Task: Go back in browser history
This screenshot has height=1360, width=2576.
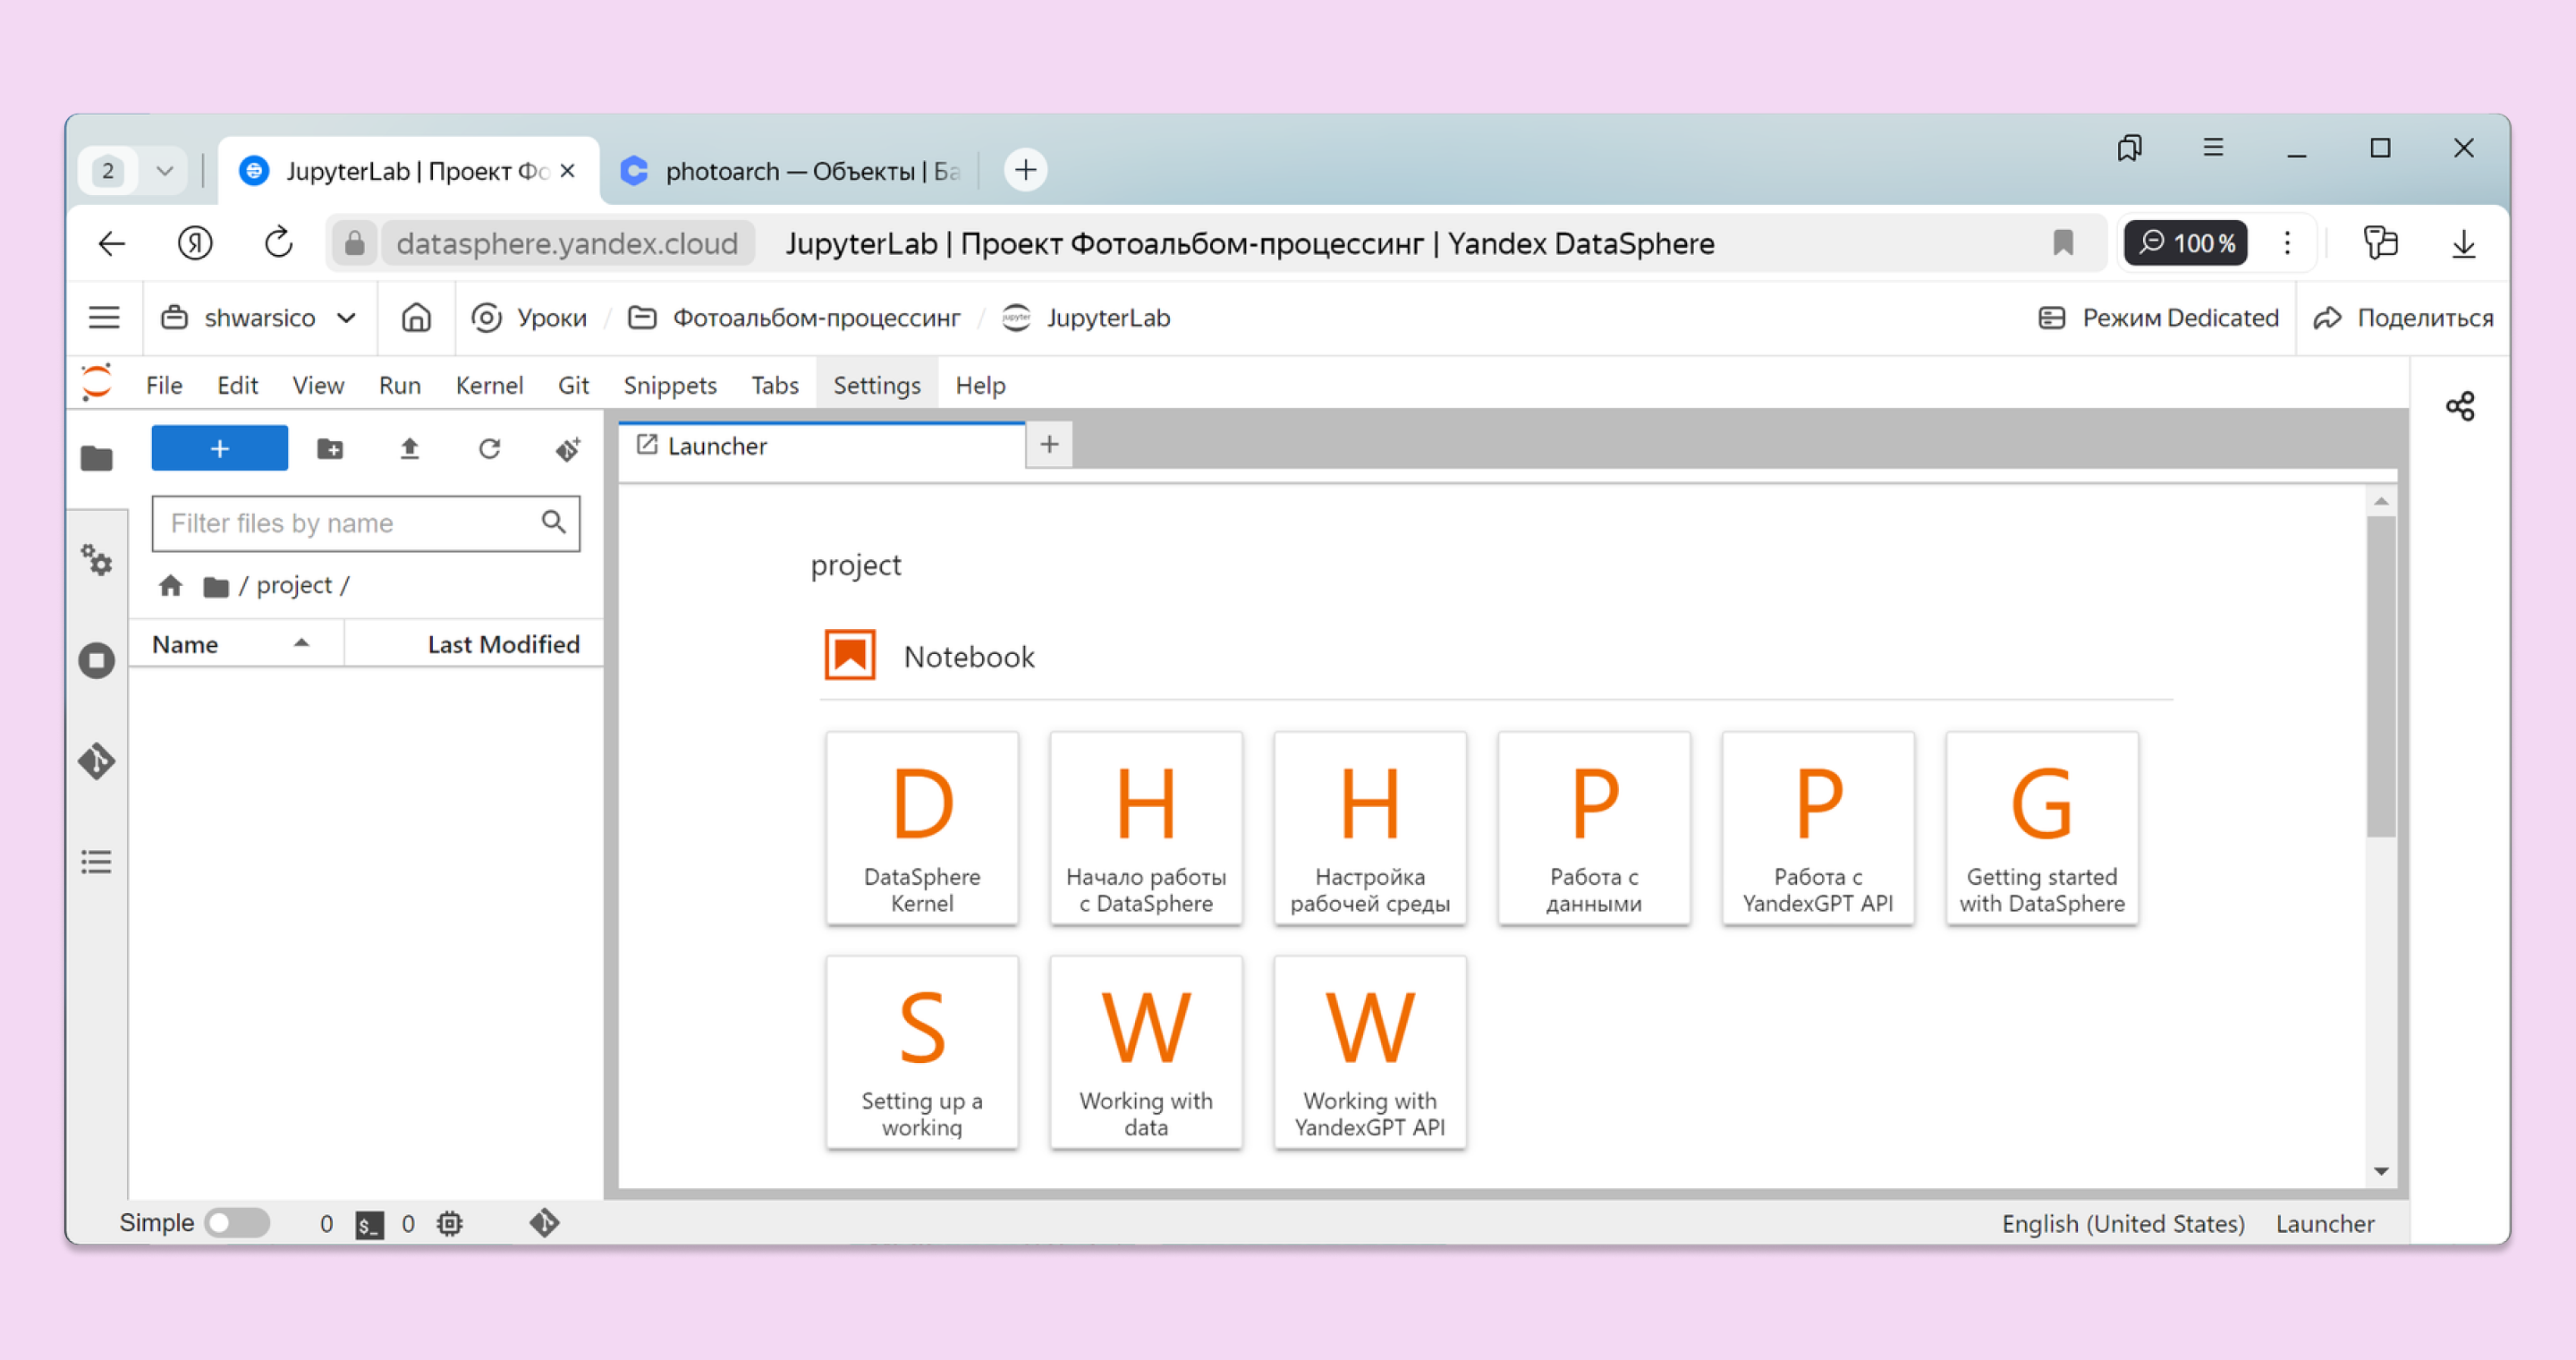Action: click(x=112, y=243)
